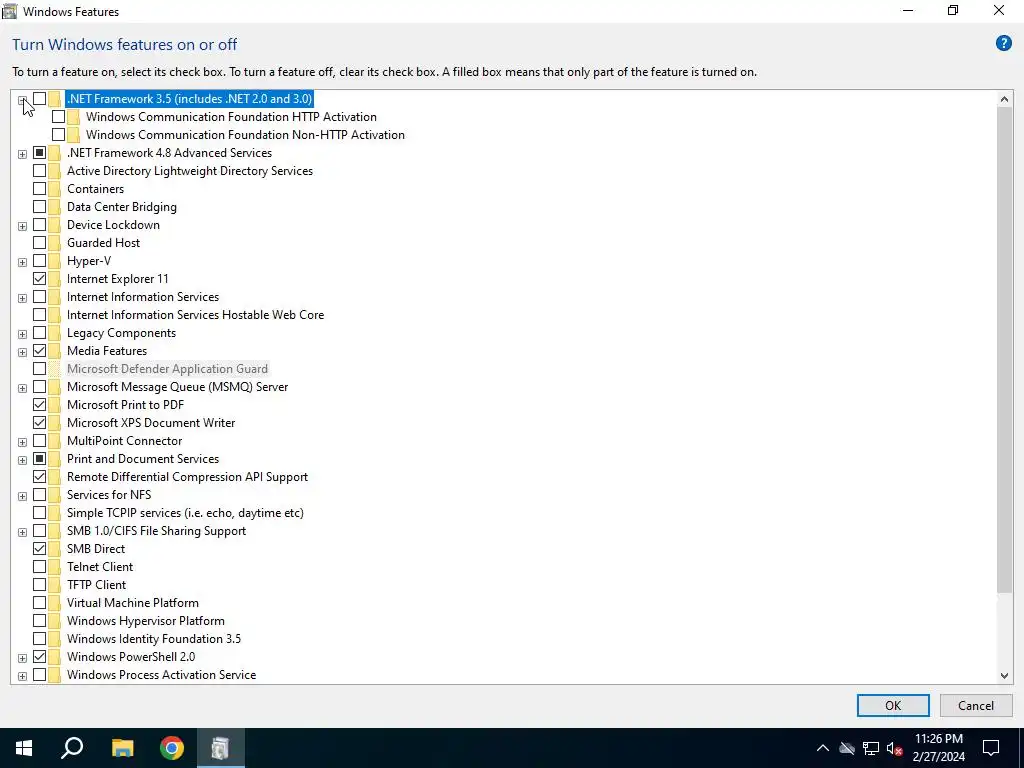Screen dimensions: 1024x768
Task: Select Windows Process Activation Service label
Action: pyautogui.click(x=161, y=675)
